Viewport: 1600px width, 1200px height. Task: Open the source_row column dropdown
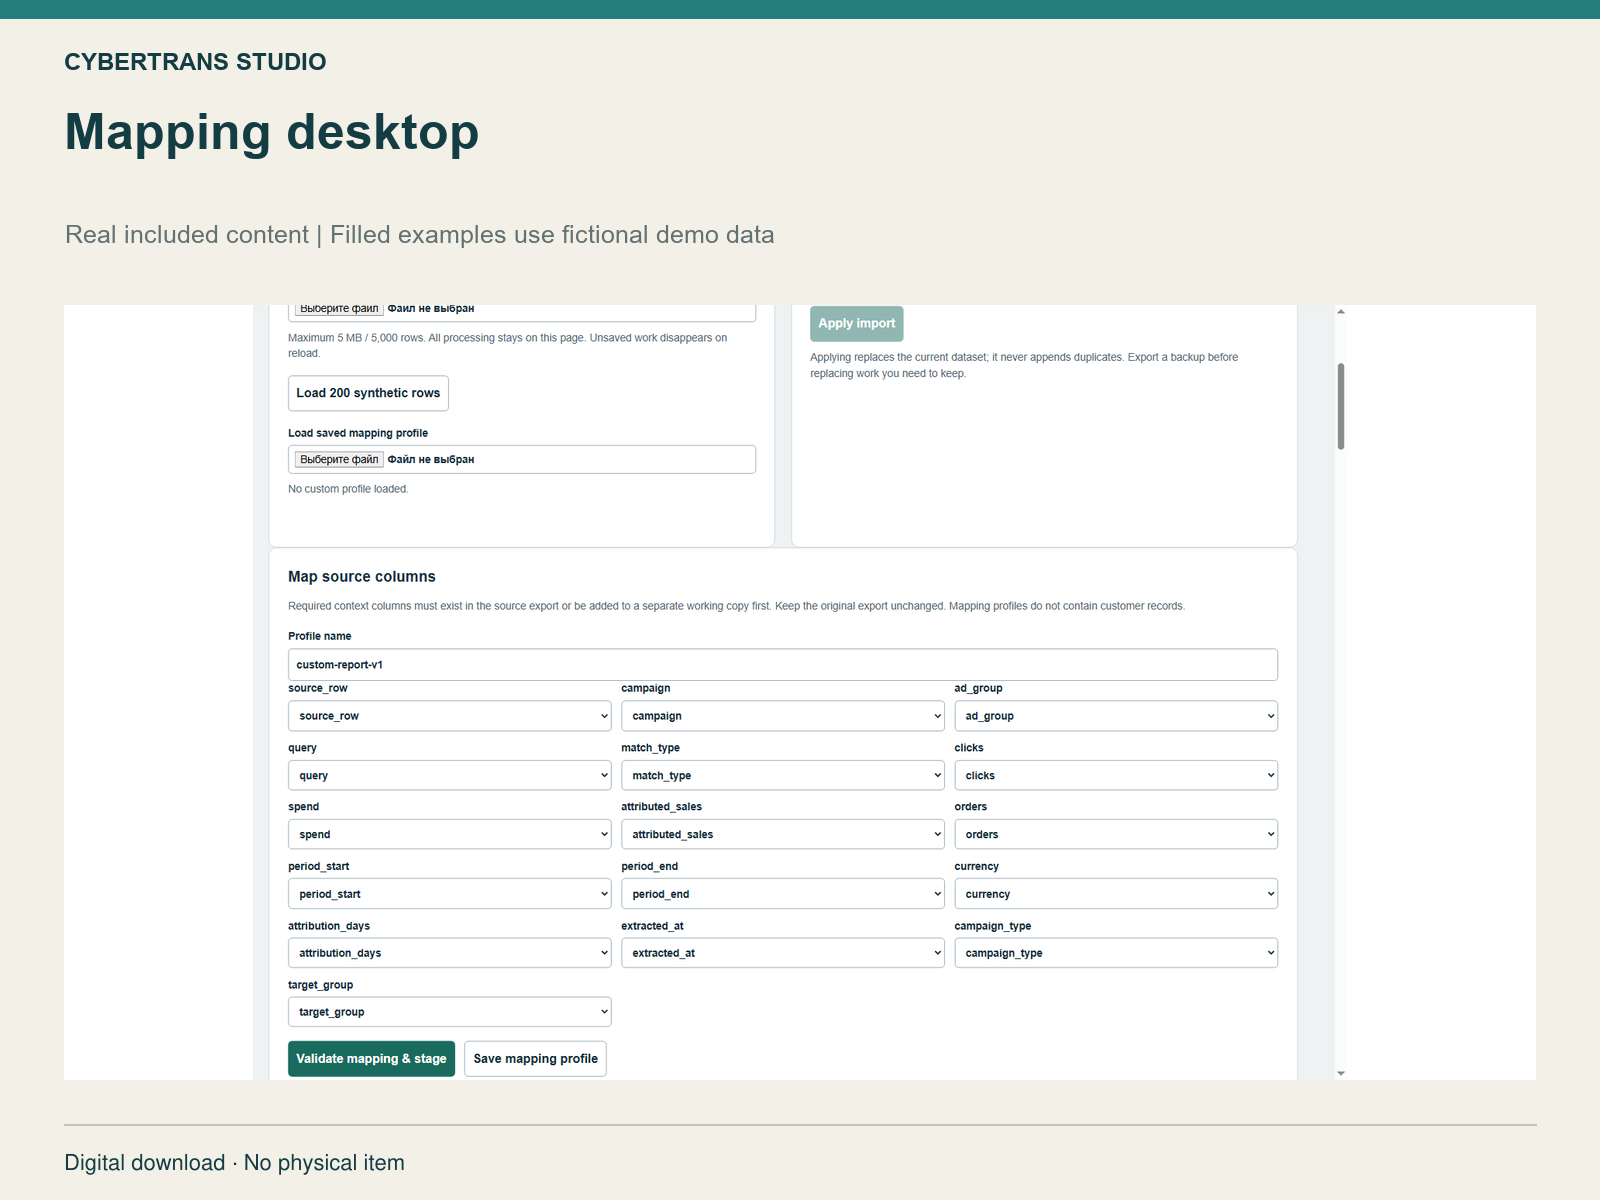click(x=449, y=716)
